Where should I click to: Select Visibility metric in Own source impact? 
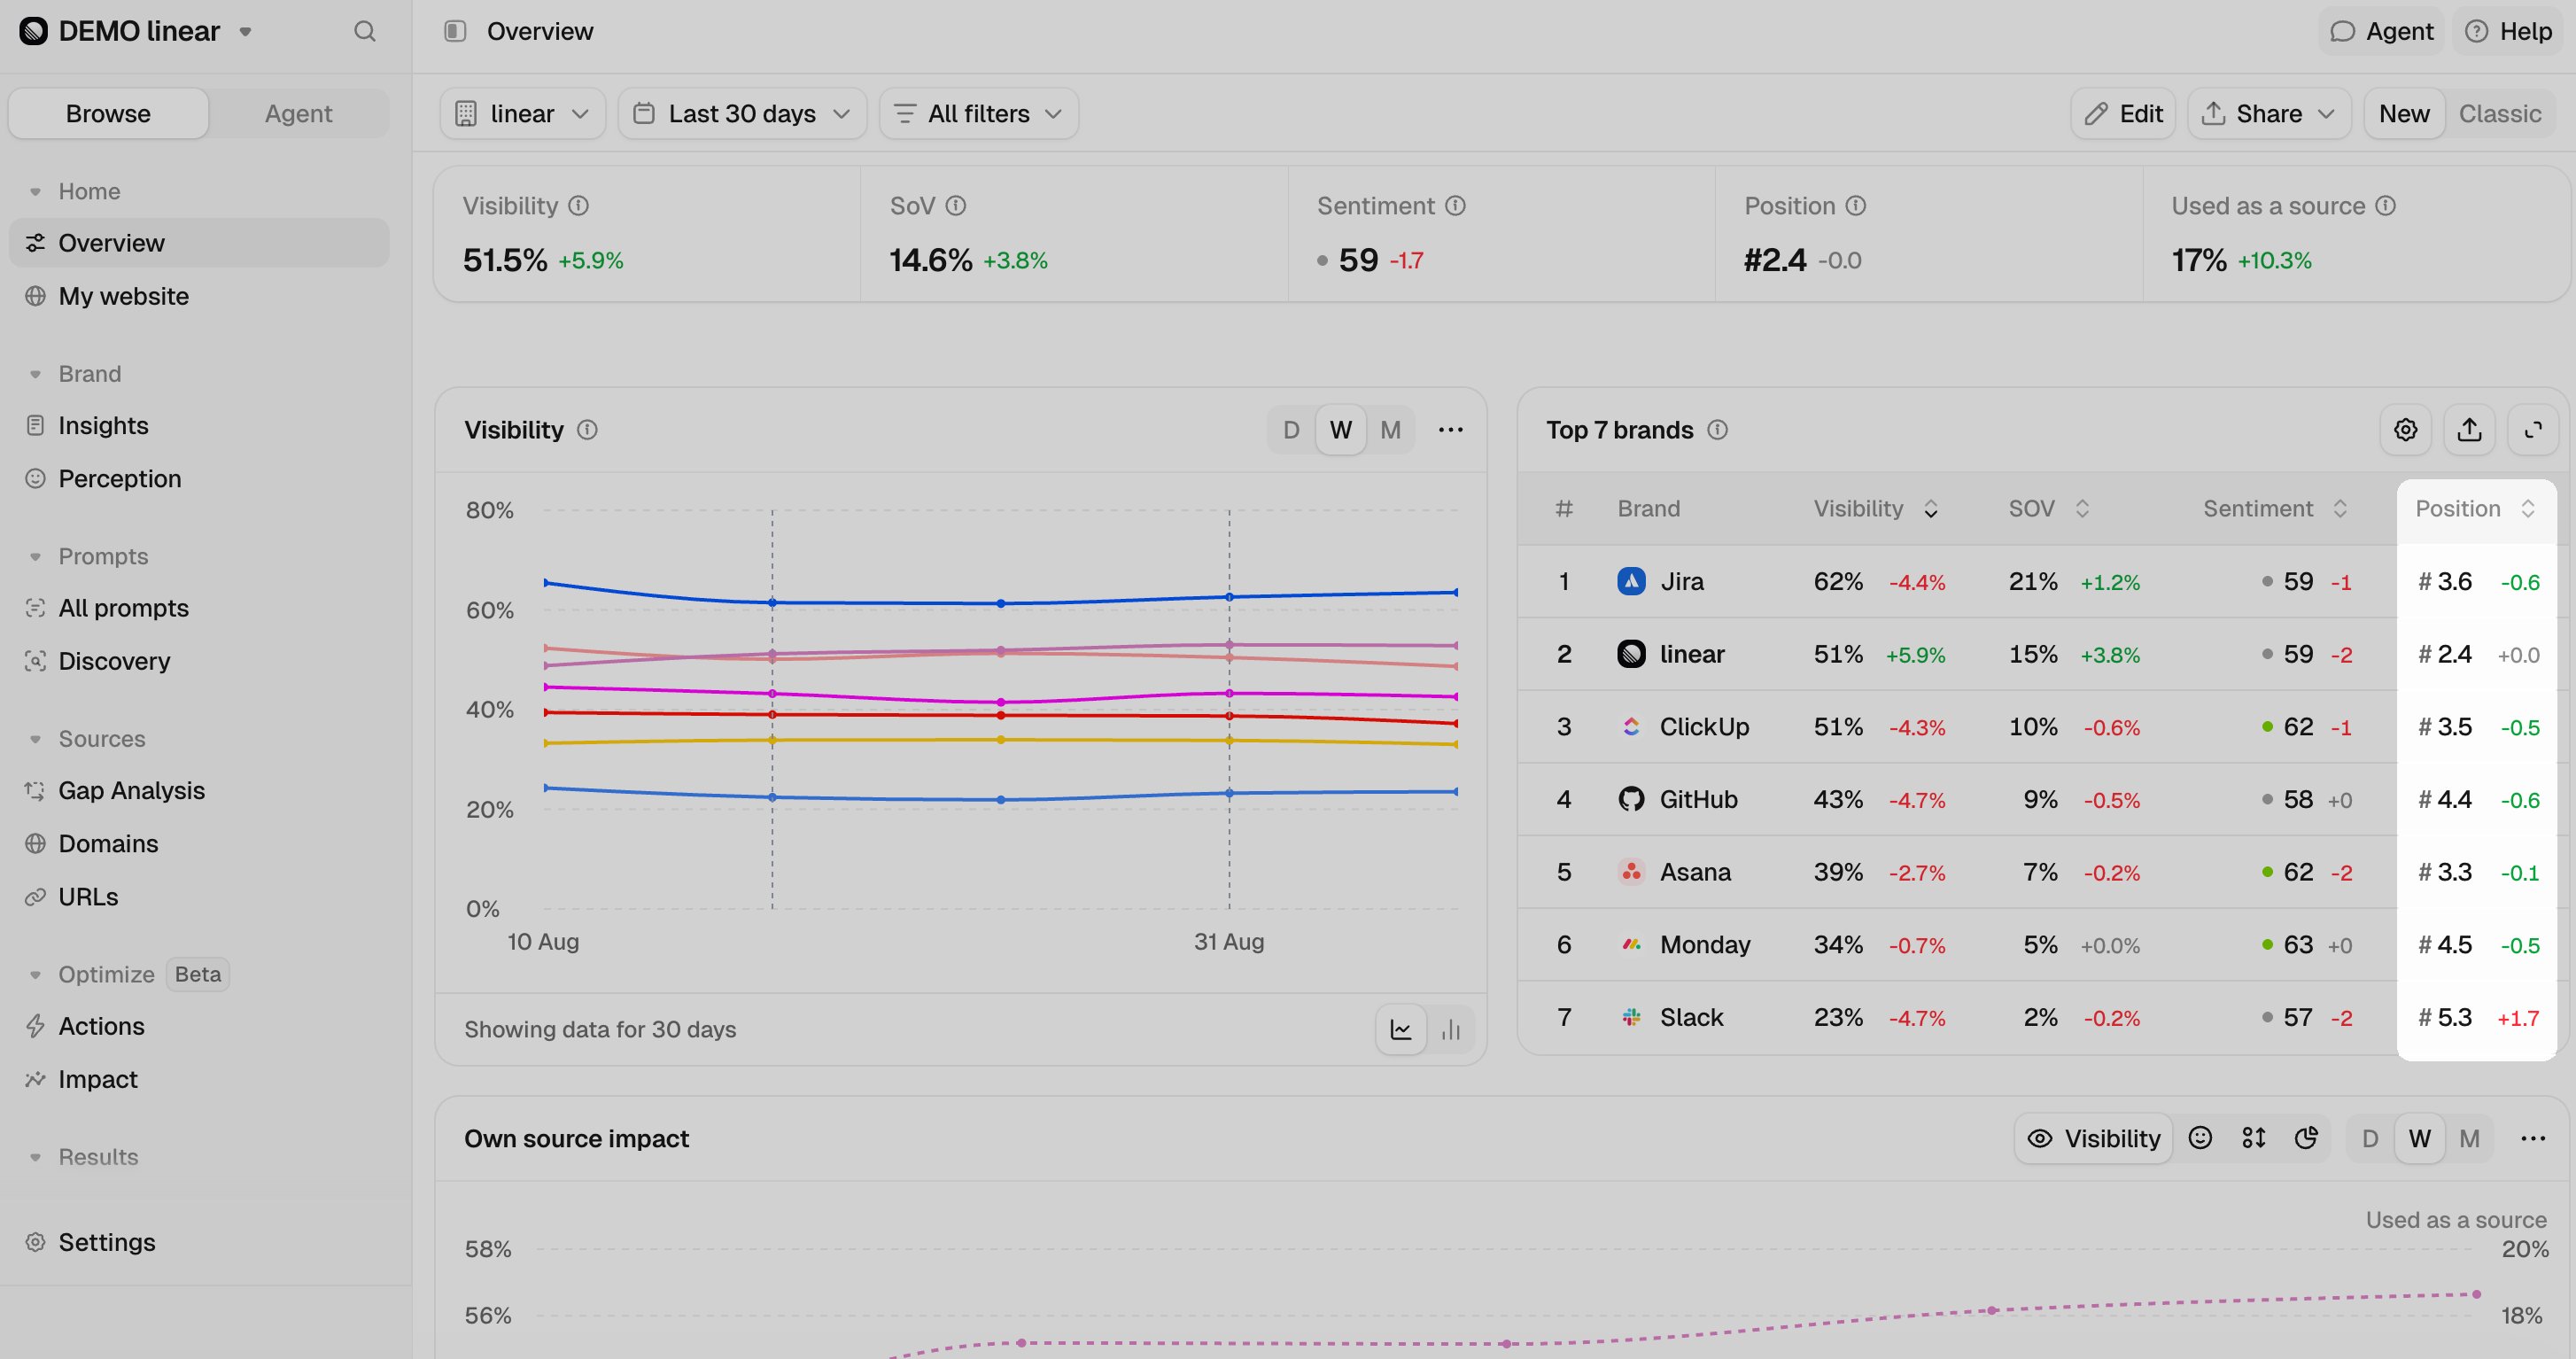click(2094, 1138)
